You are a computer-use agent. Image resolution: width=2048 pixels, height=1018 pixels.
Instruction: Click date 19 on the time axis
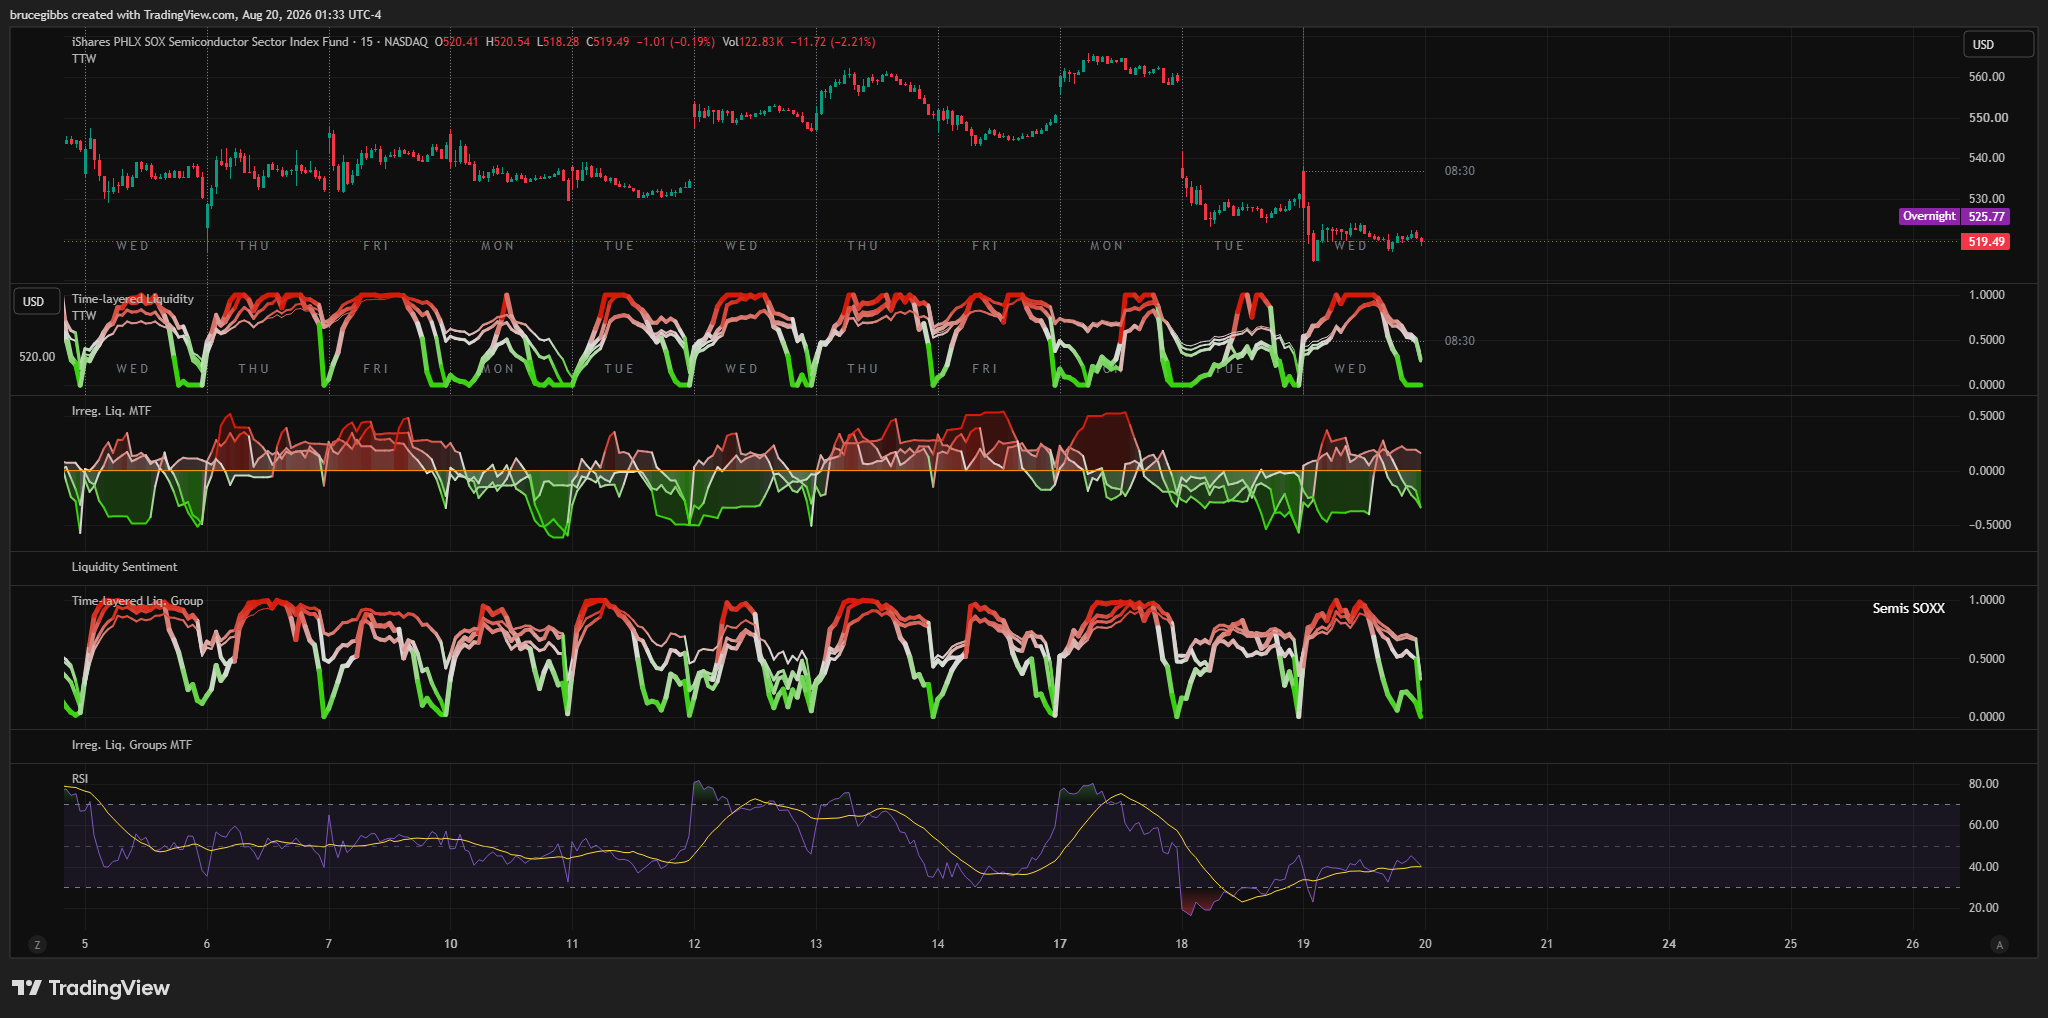tap(1303, 944)
